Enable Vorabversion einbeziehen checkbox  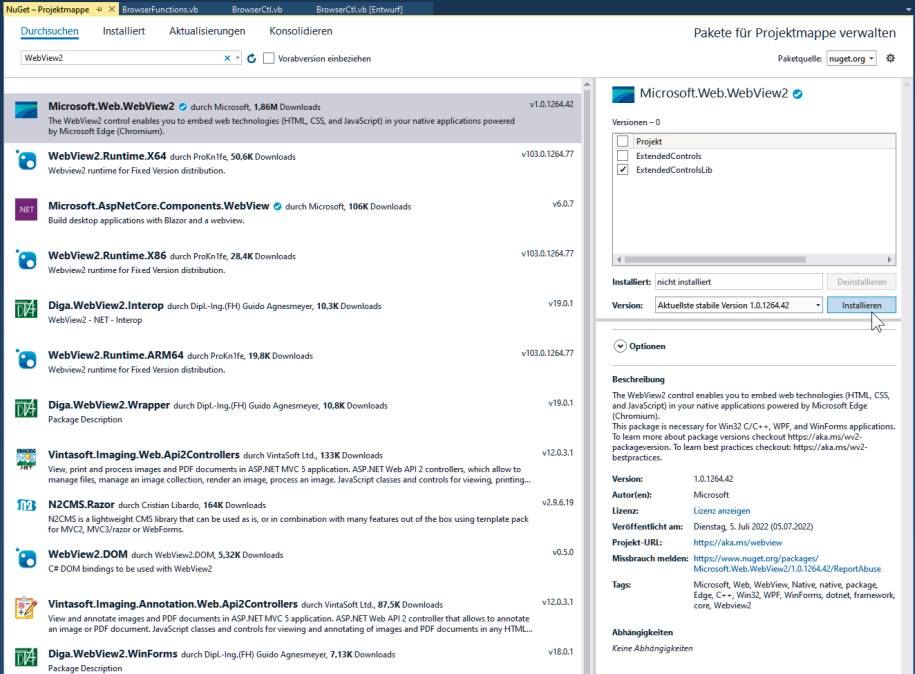coord(268,58)
